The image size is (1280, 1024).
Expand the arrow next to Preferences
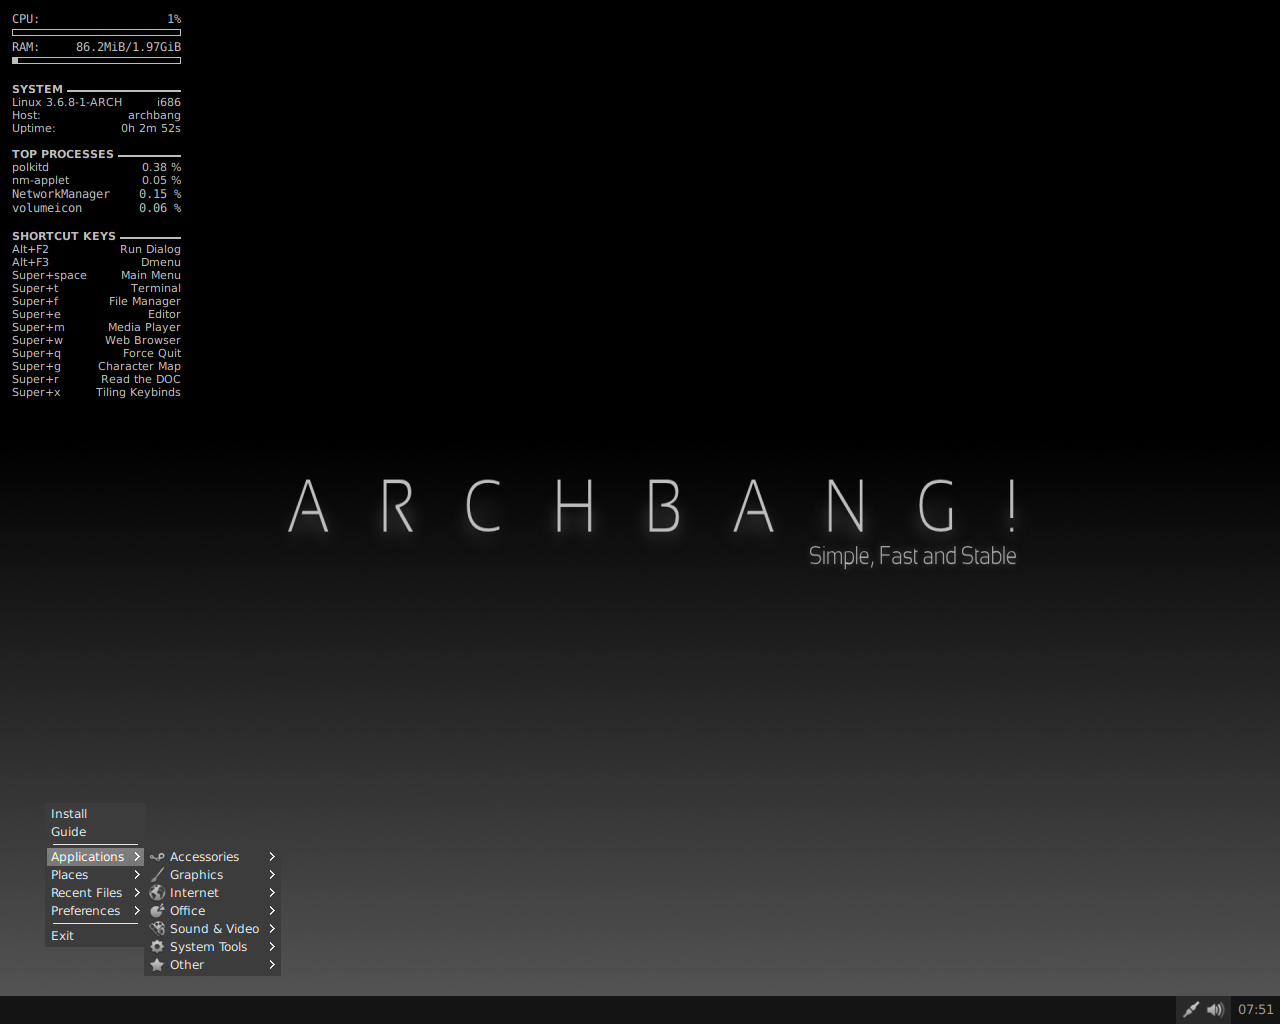click(137, 911)
